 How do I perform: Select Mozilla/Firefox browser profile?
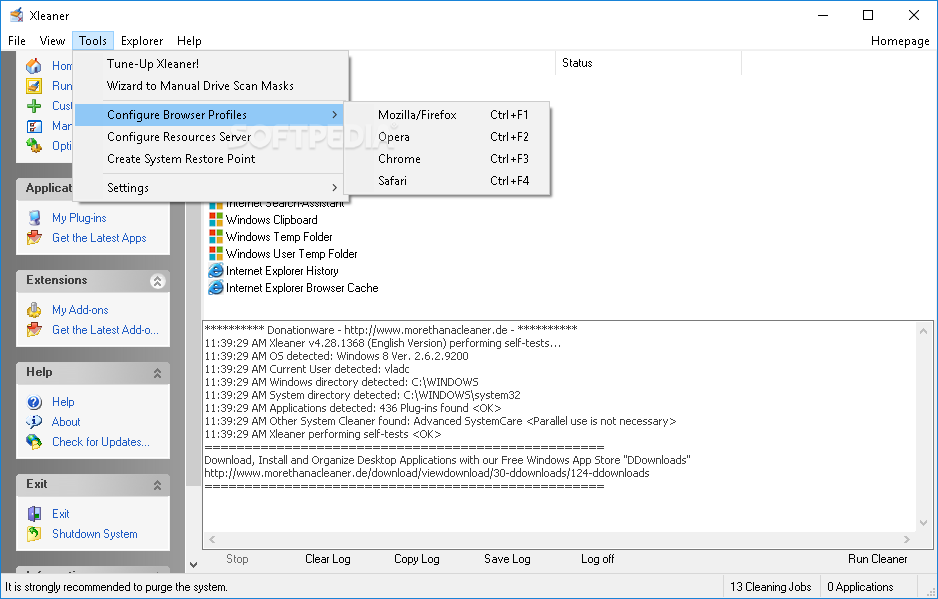coord(447,114)
